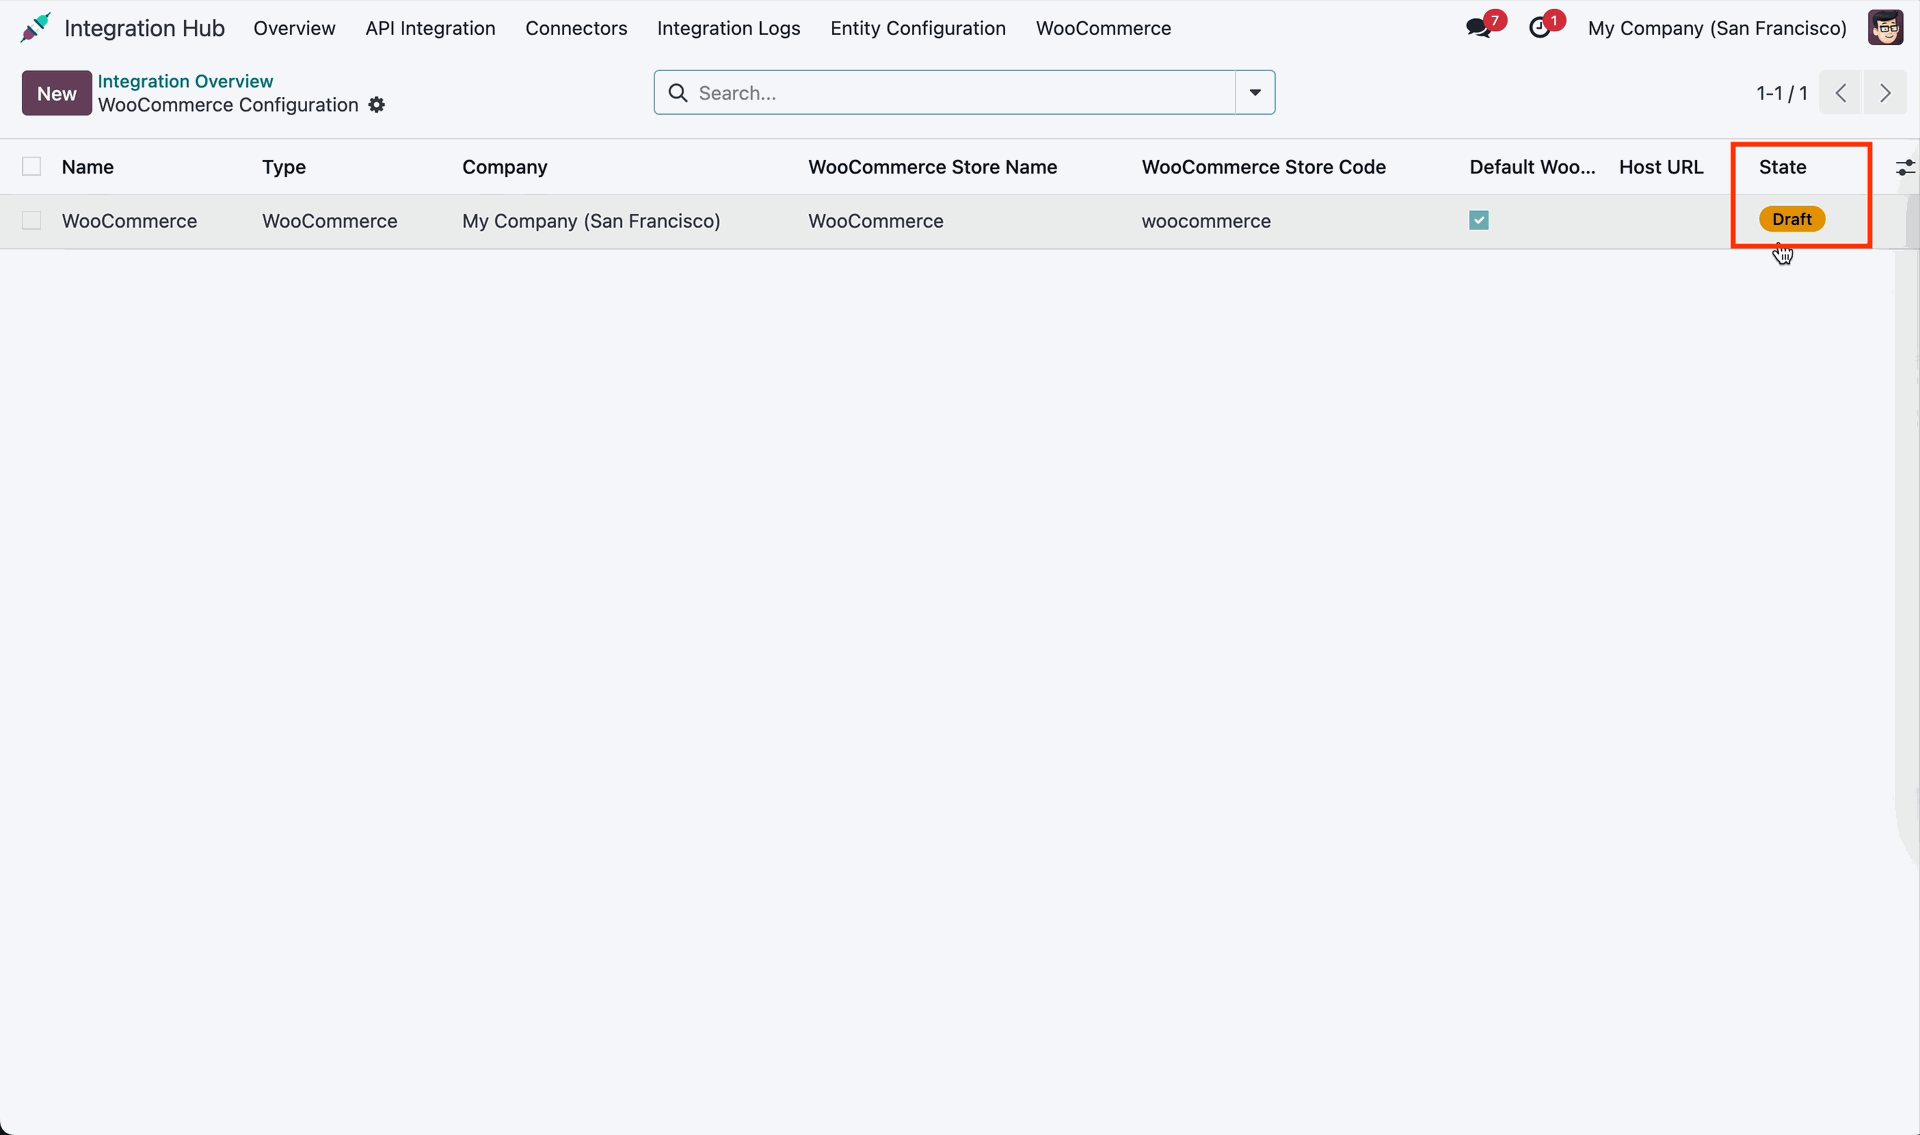The width and height of the screenshot is (1920, 1135).
Task: Sort by the State column header
Action: (x=1783, y=167)
